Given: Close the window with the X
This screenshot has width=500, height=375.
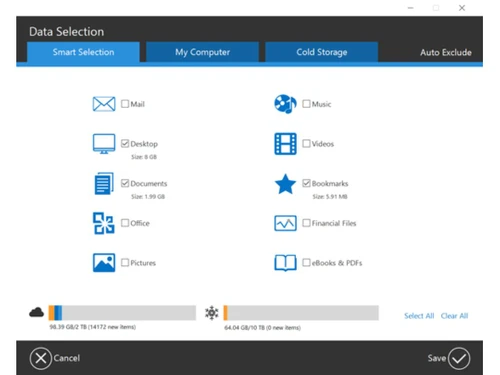Looking at the screenshot, I should 462,8.
